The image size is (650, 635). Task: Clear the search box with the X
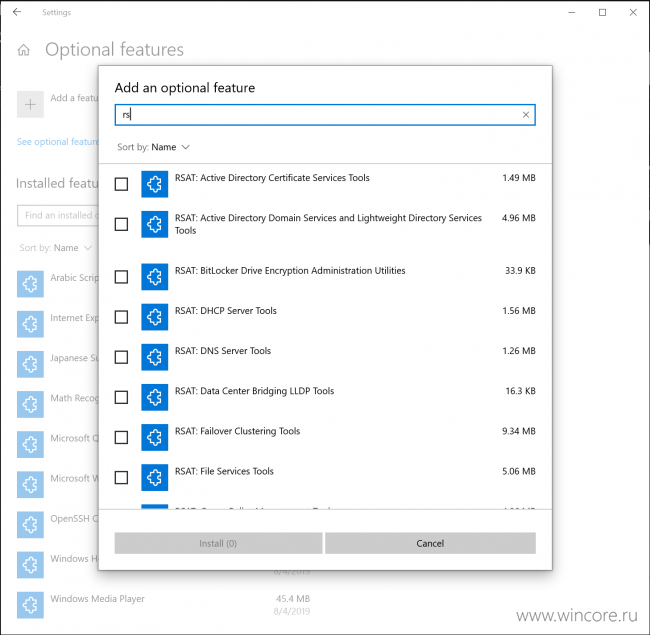click(526, 115)
